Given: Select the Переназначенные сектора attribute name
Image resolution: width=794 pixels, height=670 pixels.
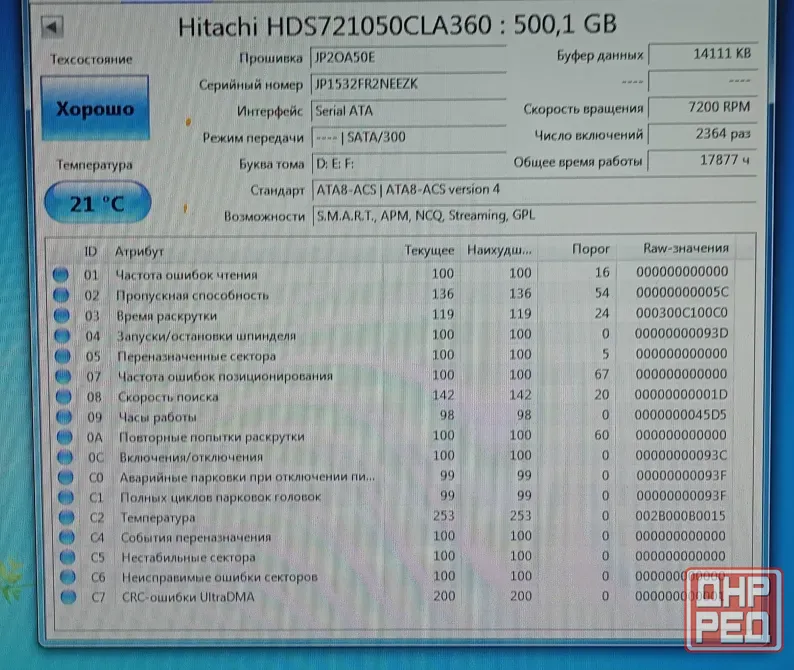Looking at the screenshot, I should (x=196, y=357).
